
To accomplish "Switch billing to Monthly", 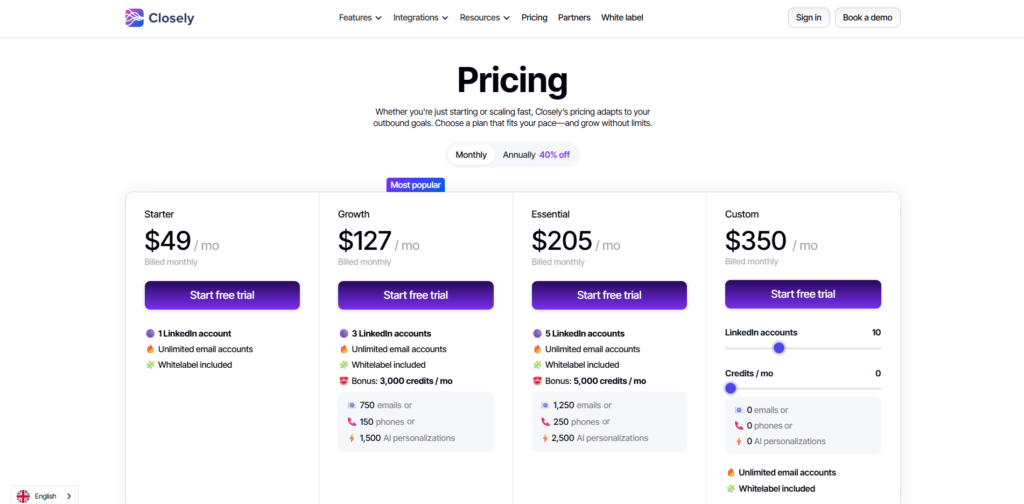I will click(x=471, y=155).
